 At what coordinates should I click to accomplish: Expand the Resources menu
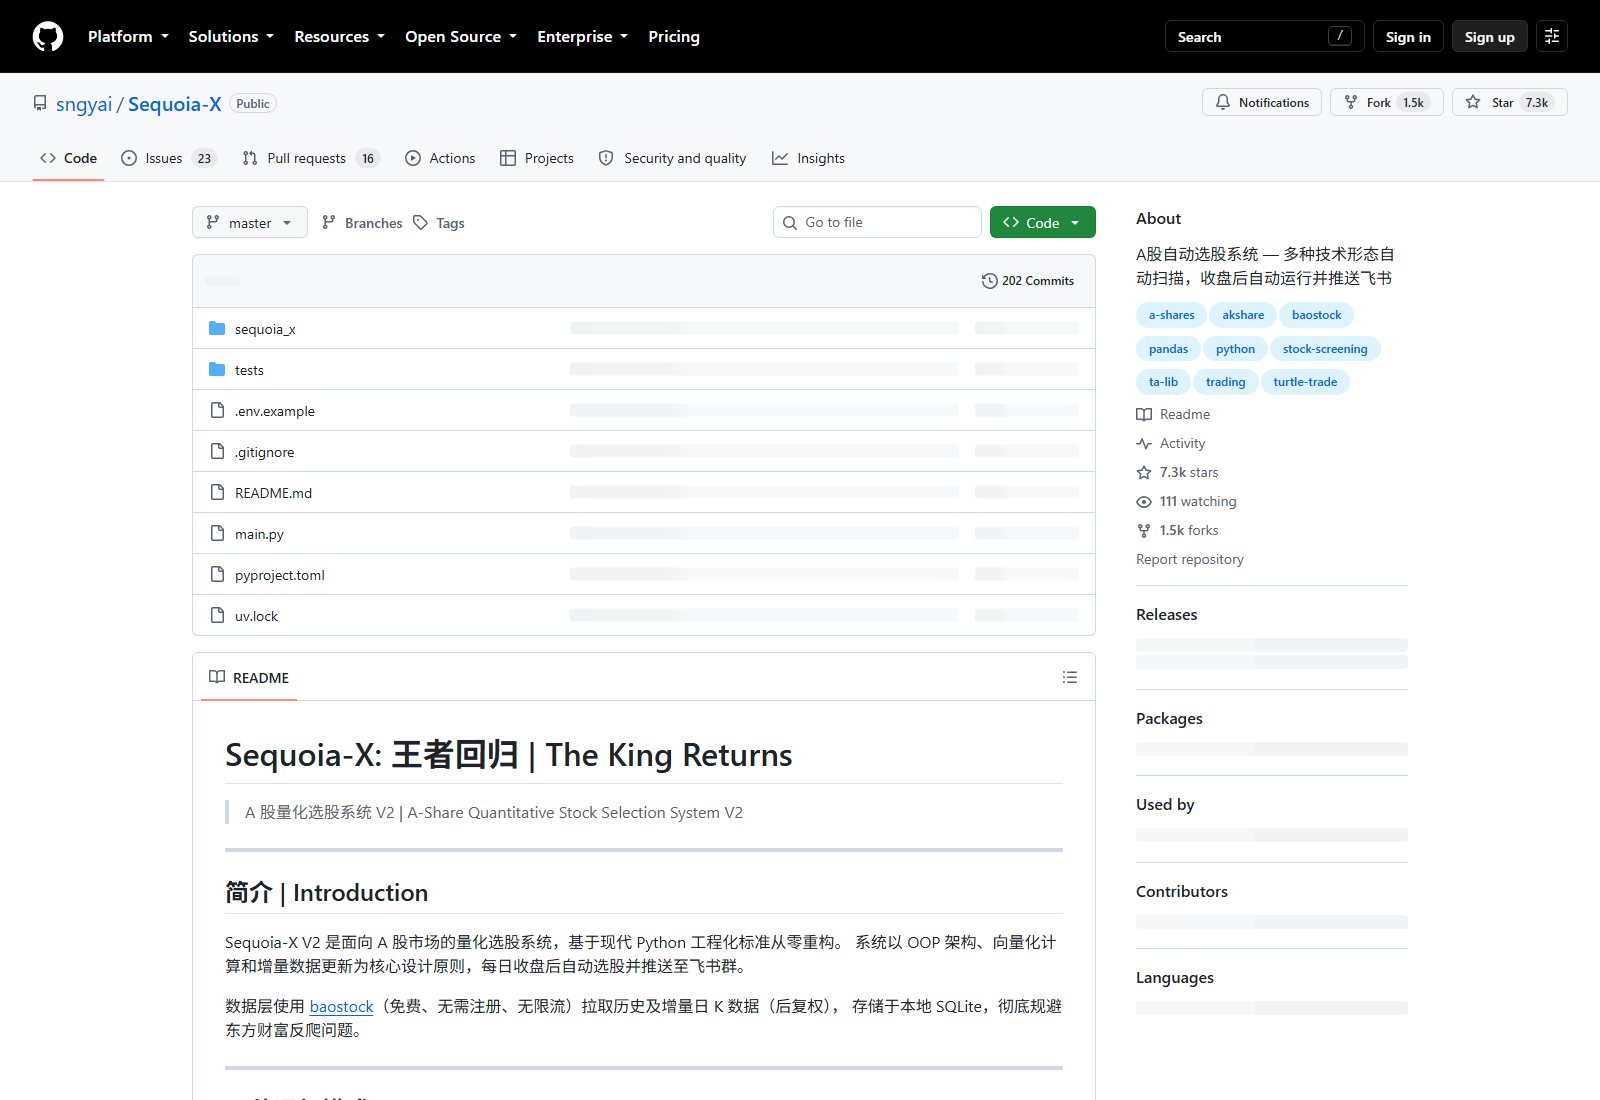(339, 37)
